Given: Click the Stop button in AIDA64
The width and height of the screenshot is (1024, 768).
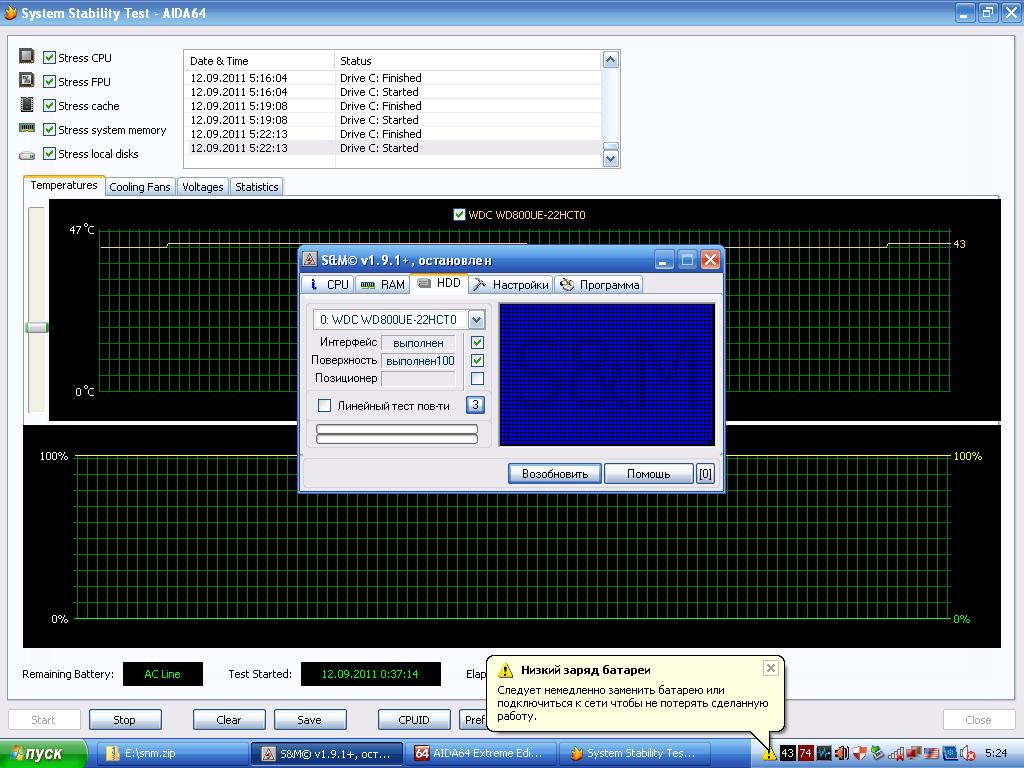Looking at the screenshot, I should pos(124,720).
